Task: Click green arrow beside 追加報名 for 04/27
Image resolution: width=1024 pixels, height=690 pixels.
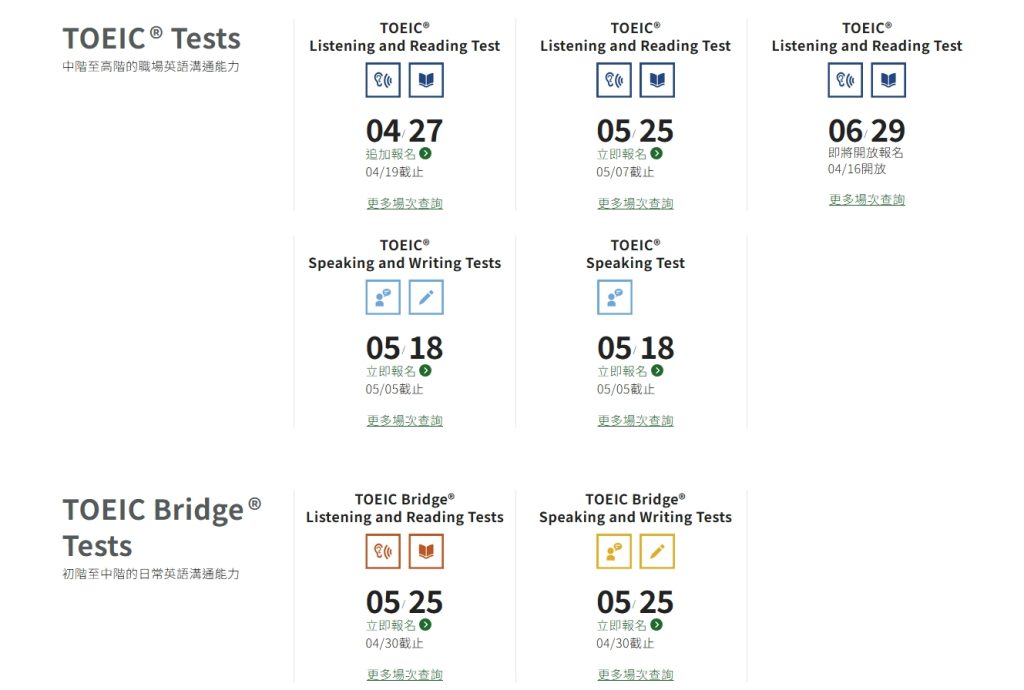Action: (x=425, y=154)
